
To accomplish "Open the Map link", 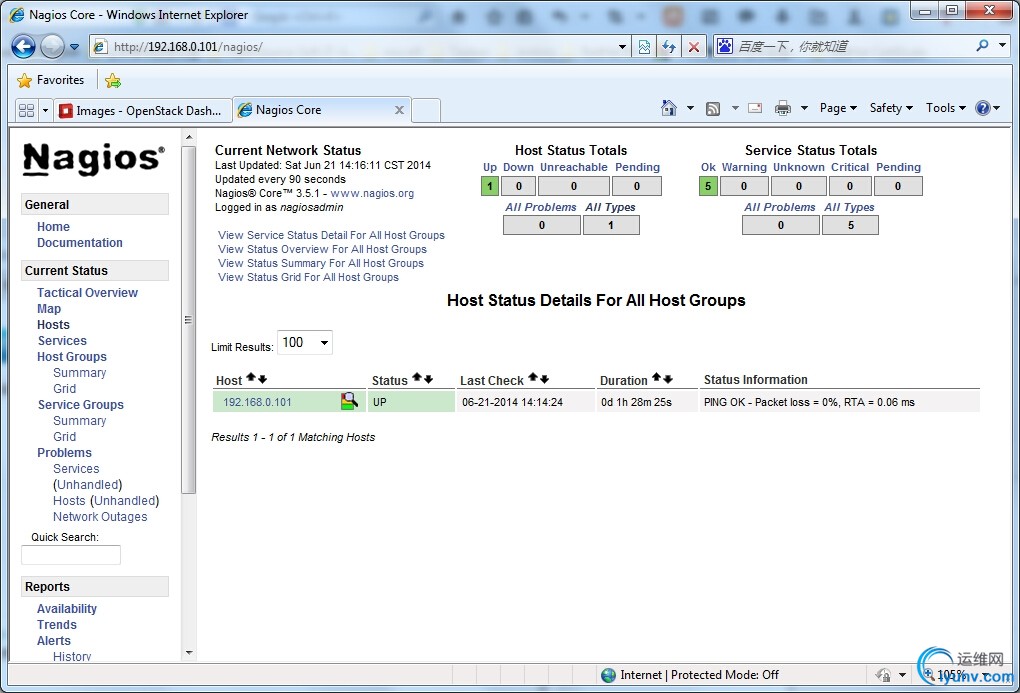I will point(49,309).
